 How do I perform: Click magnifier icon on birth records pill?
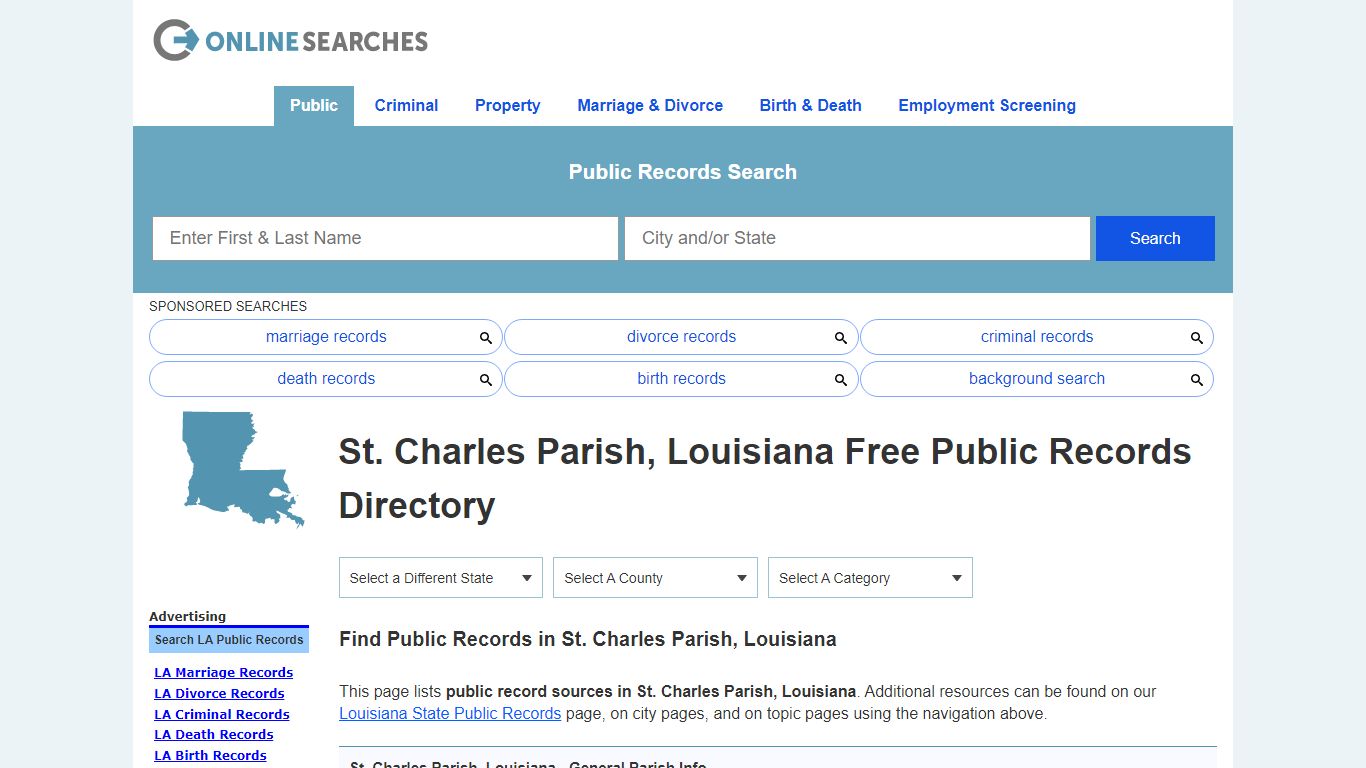(x=841, y=380)
